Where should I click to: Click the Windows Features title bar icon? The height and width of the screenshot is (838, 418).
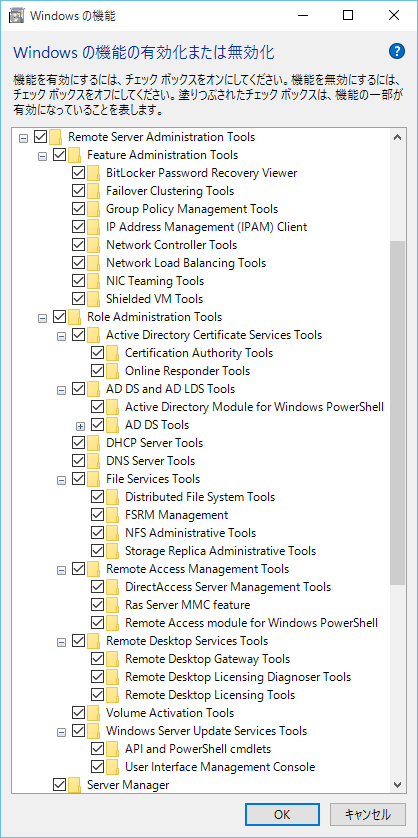click(17, 15)
